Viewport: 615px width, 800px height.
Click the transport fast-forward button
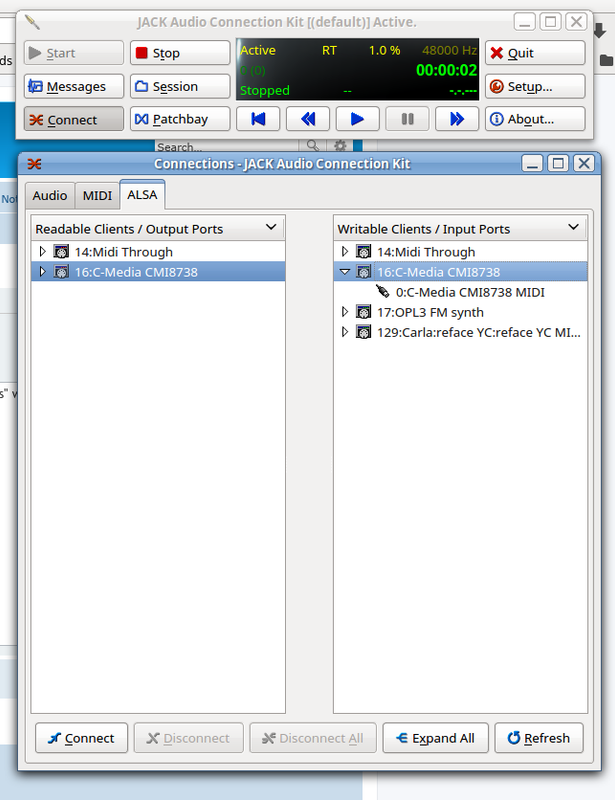457,119
